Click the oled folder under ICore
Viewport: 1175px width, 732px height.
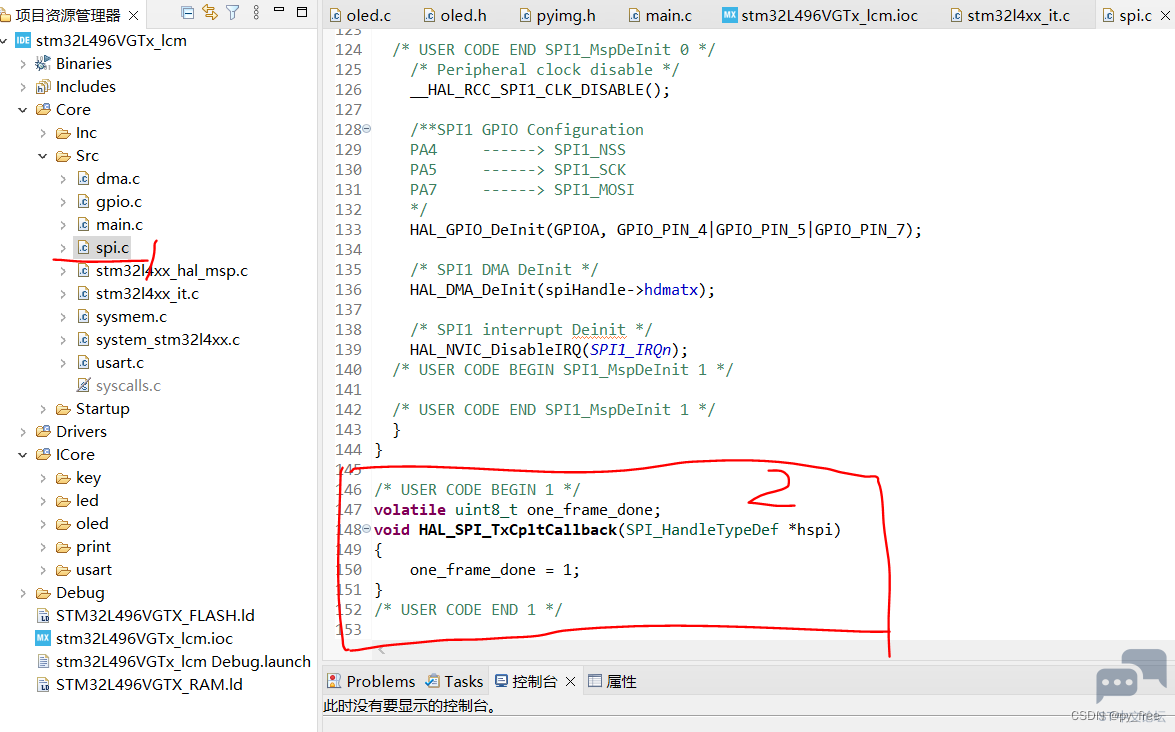pyautogui.click(x=91, y=524)
